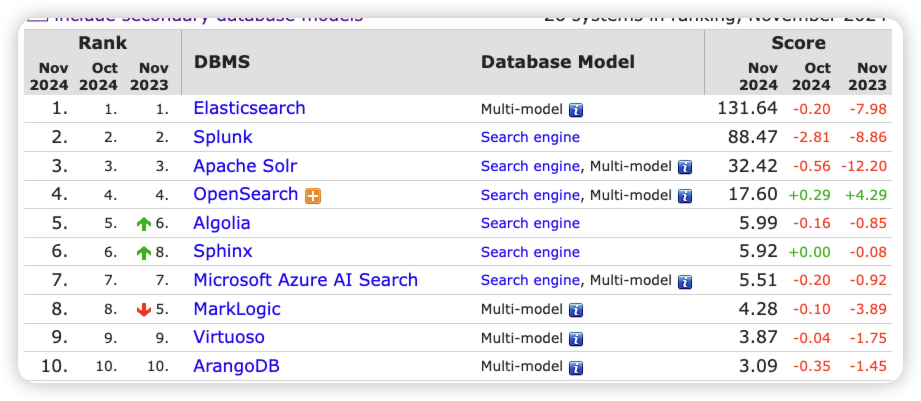The height and width of the screenshot is (401, 921).
Task: Click the -3.89 yearly change for MarkLogic
Action: 868,309
